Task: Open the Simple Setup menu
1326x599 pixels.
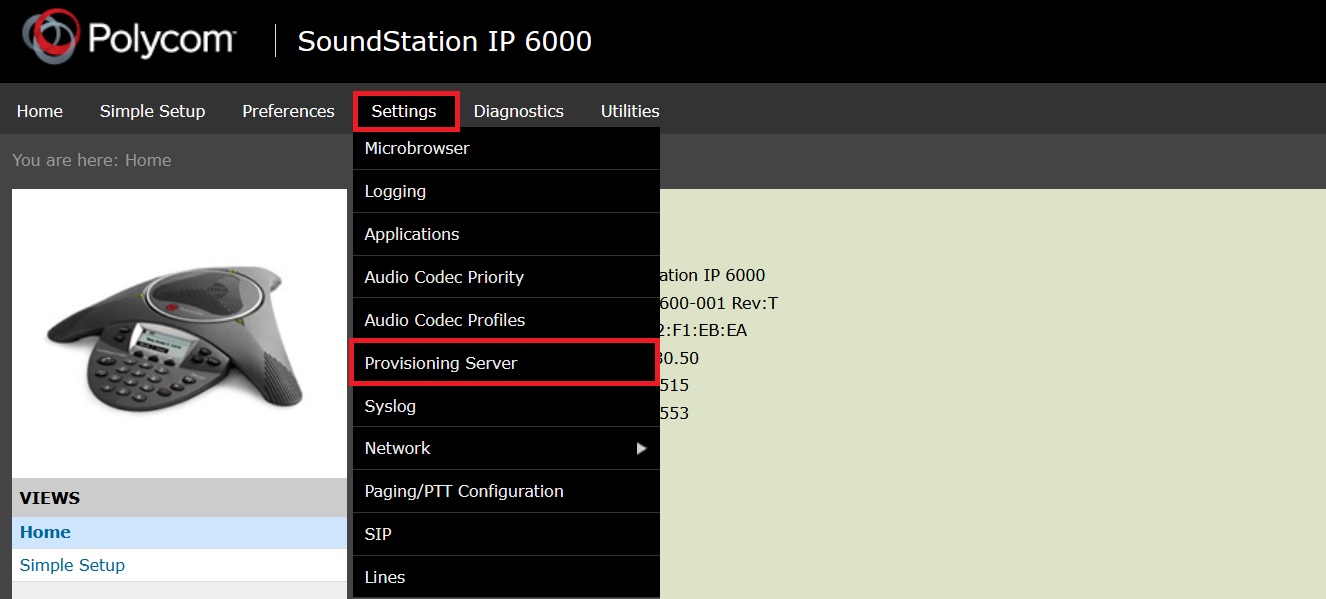Action: pos(153,111)
